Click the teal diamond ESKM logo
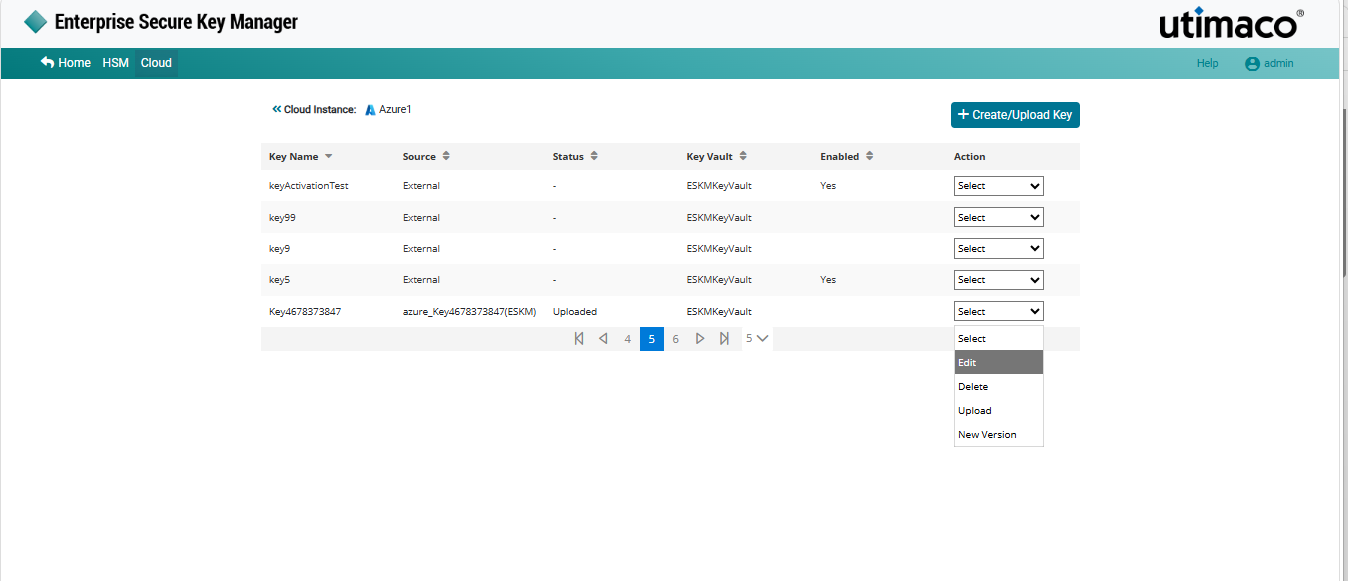 [x=35, y=22]
